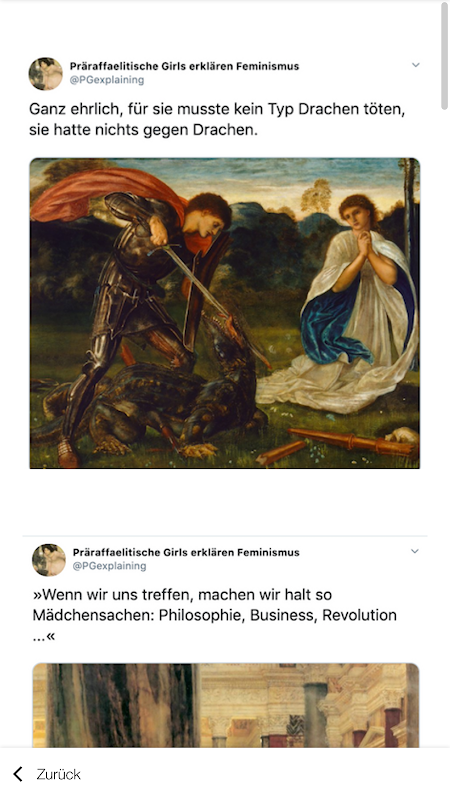Tap the Zurück label
The width and height of the screenshot is (450, 800).
tap(58, 774)
